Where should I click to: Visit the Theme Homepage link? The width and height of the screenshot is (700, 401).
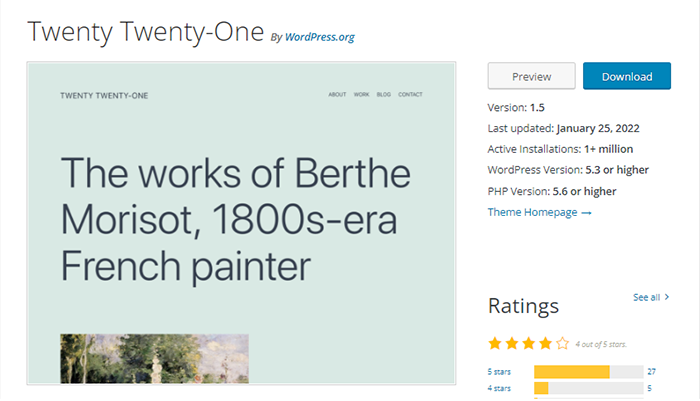click(x=539, y=212)
